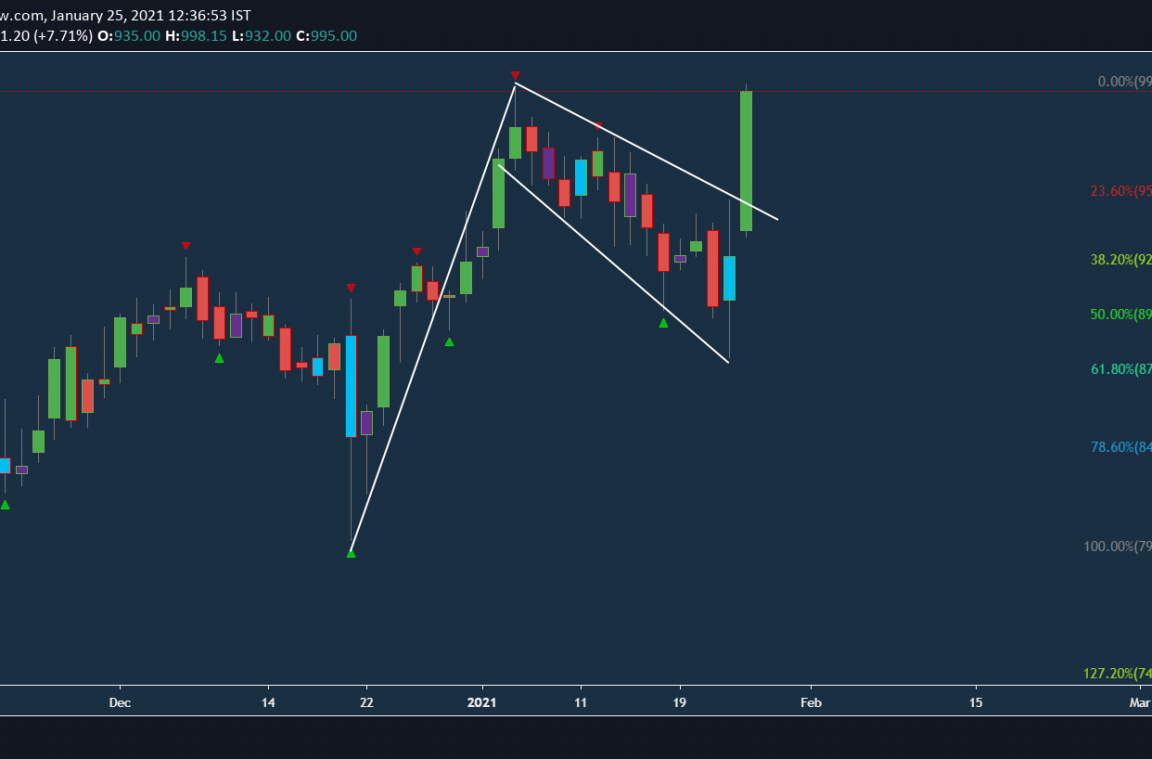The height and width of the screenshot is (759, 1152).
Task: Select the large green breakout candle
Action: click(747, 160)
